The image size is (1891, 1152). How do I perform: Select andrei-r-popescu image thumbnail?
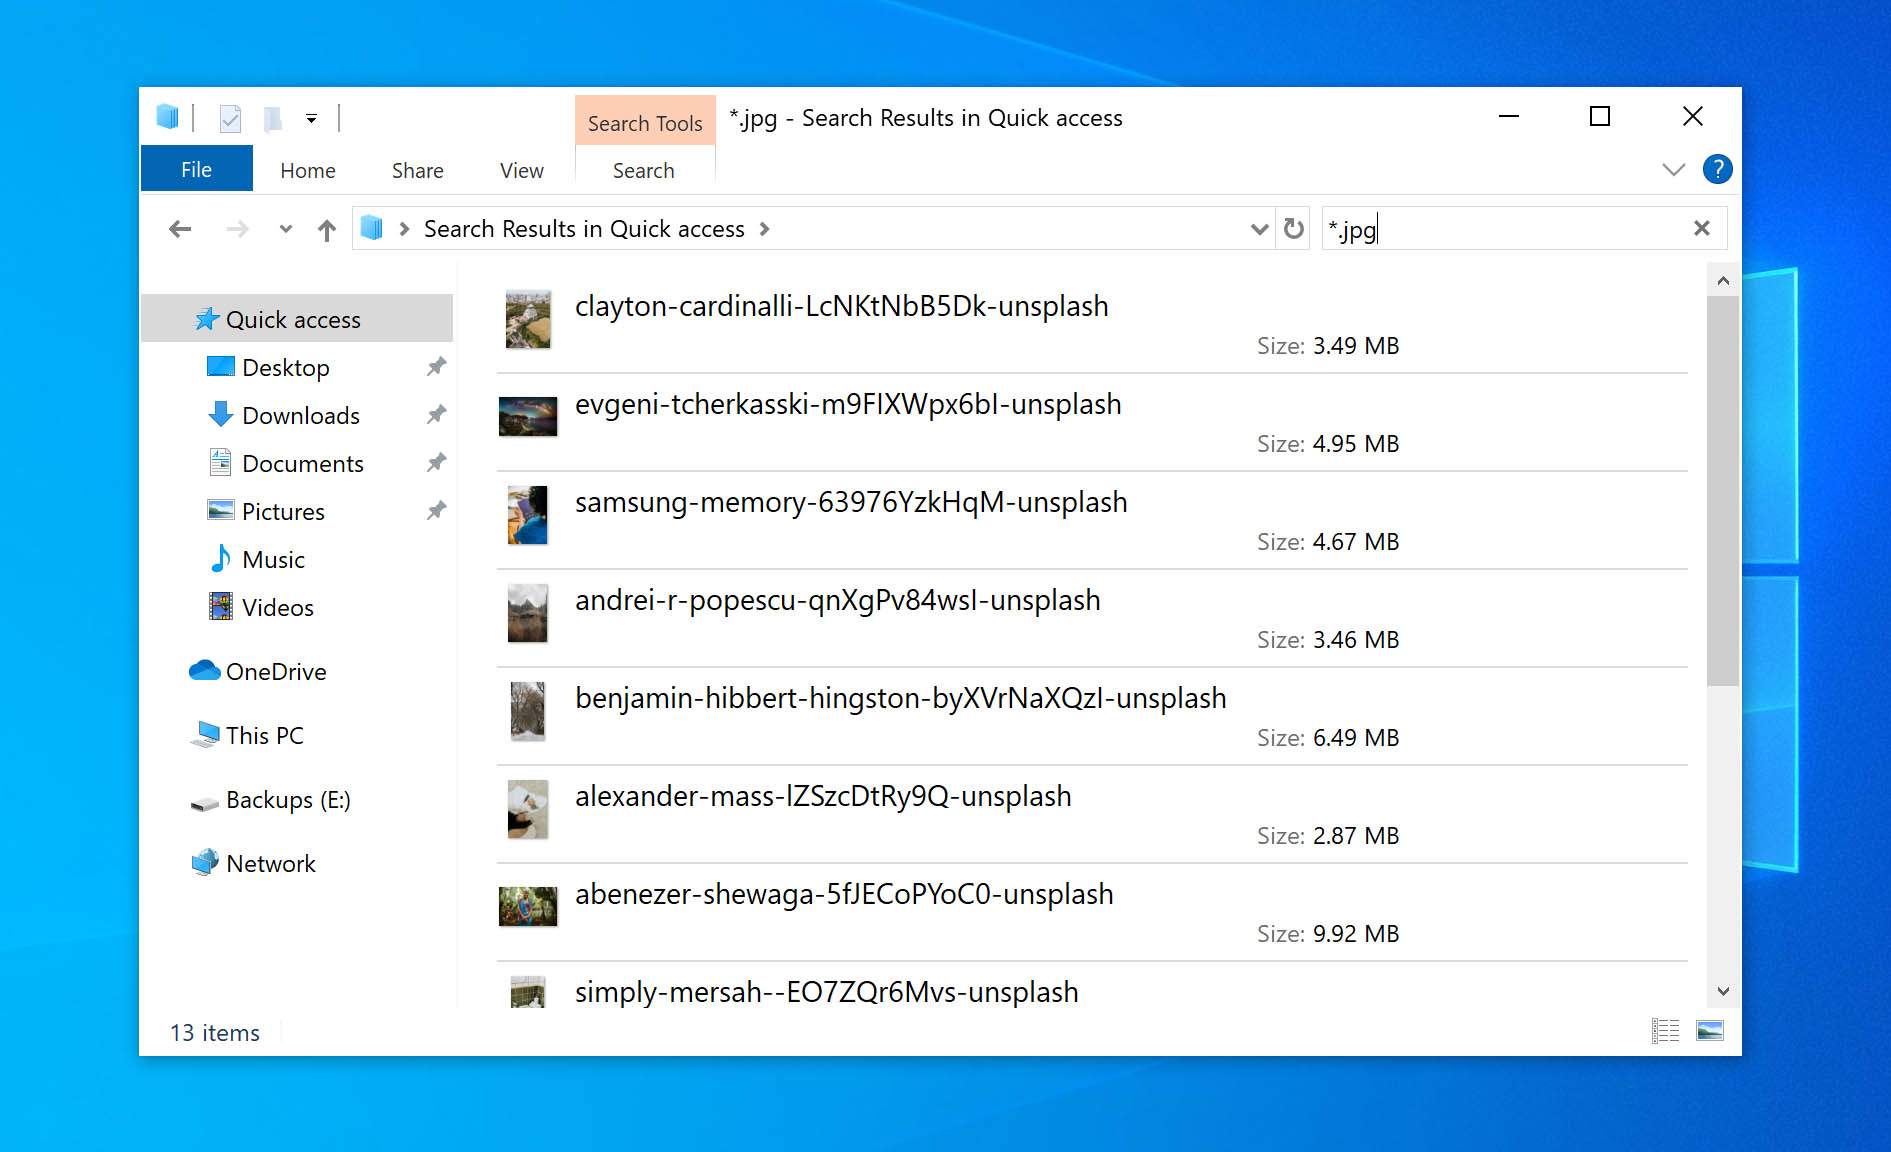pos(528,613)
